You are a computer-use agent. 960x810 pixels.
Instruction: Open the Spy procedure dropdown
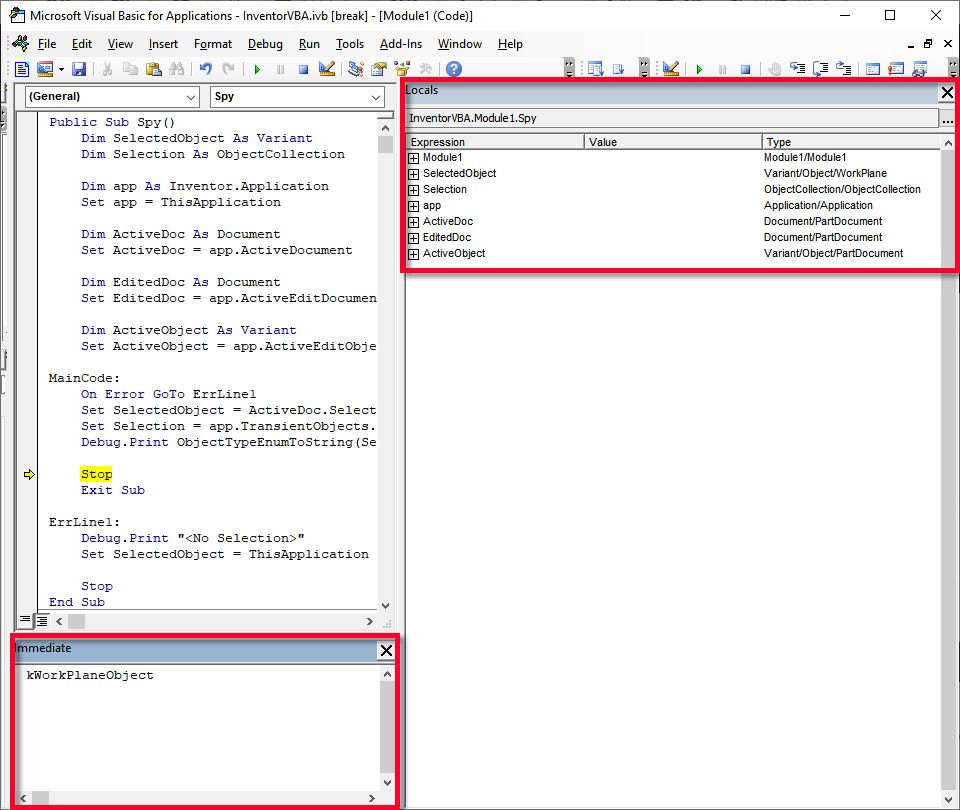[375, 97]
